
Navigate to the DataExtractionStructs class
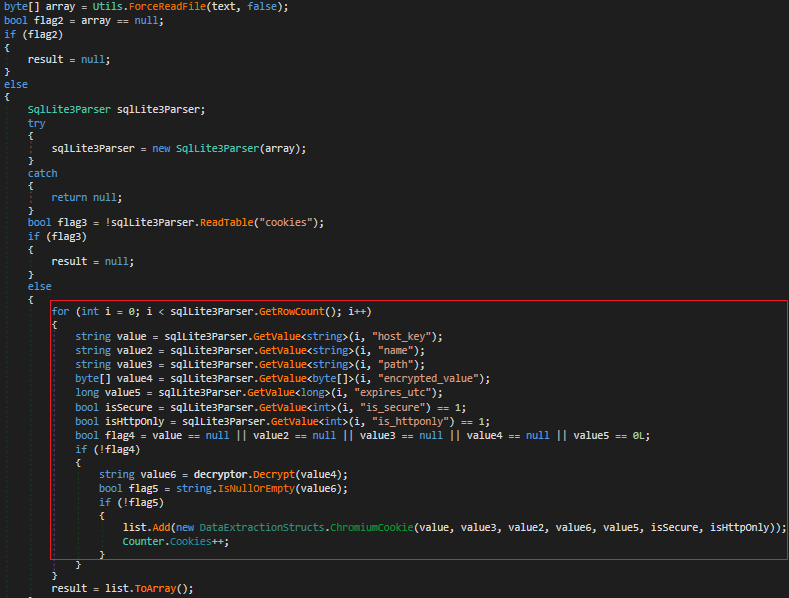click(x=244, y=527)
